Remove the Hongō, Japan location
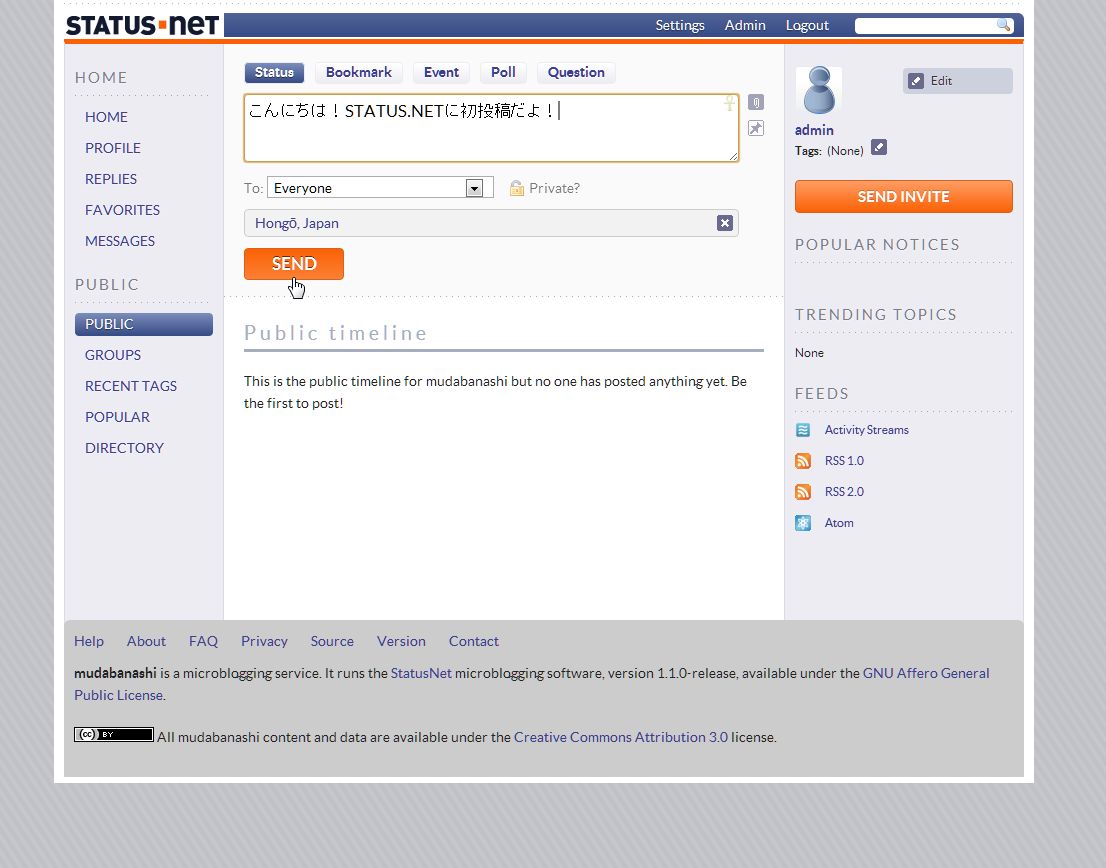 coord(724,223)
